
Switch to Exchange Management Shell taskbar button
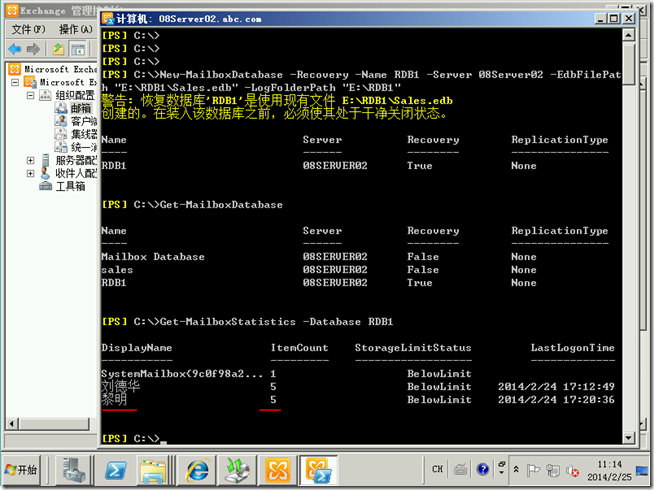pyautogui.click(x=318, y=471)
